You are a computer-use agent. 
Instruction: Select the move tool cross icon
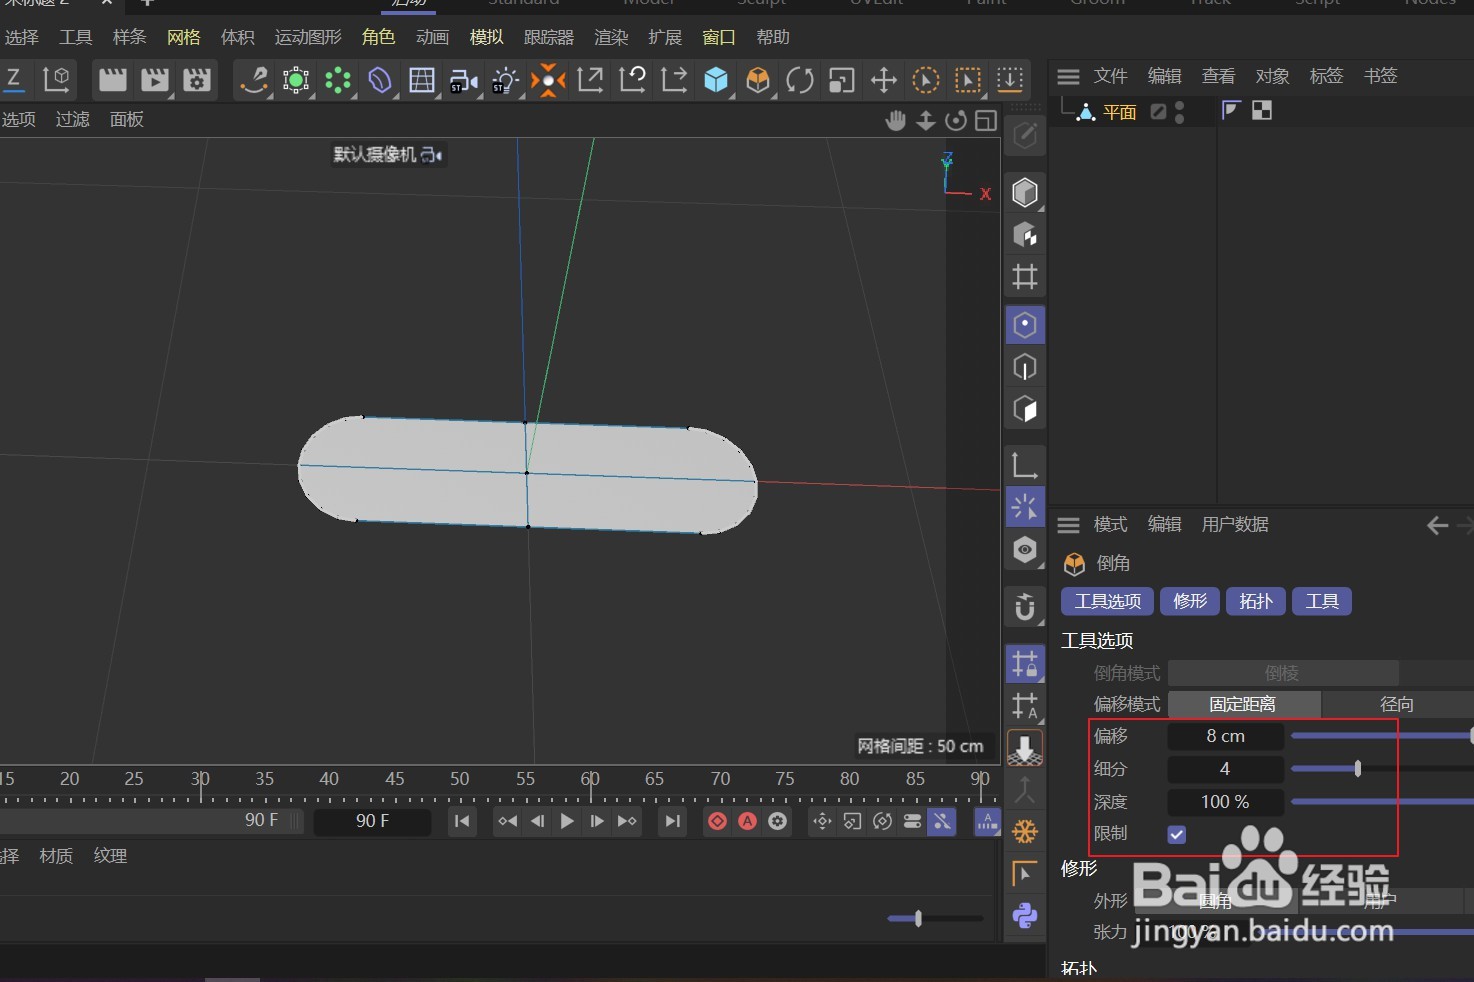pyautogui.click(x=884, y=80)
